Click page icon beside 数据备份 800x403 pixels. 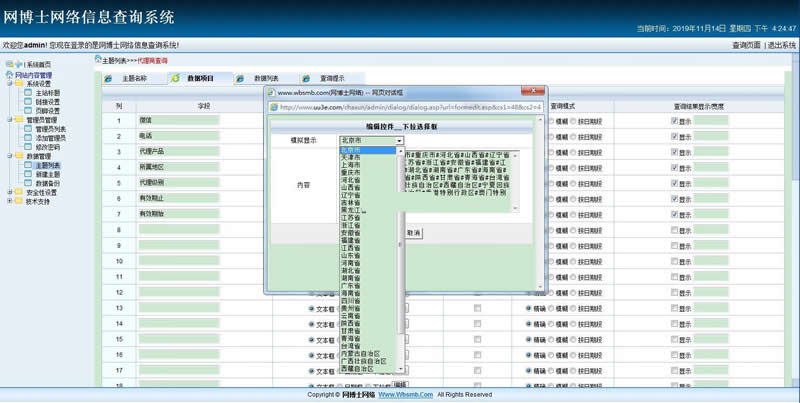(28, 183)
